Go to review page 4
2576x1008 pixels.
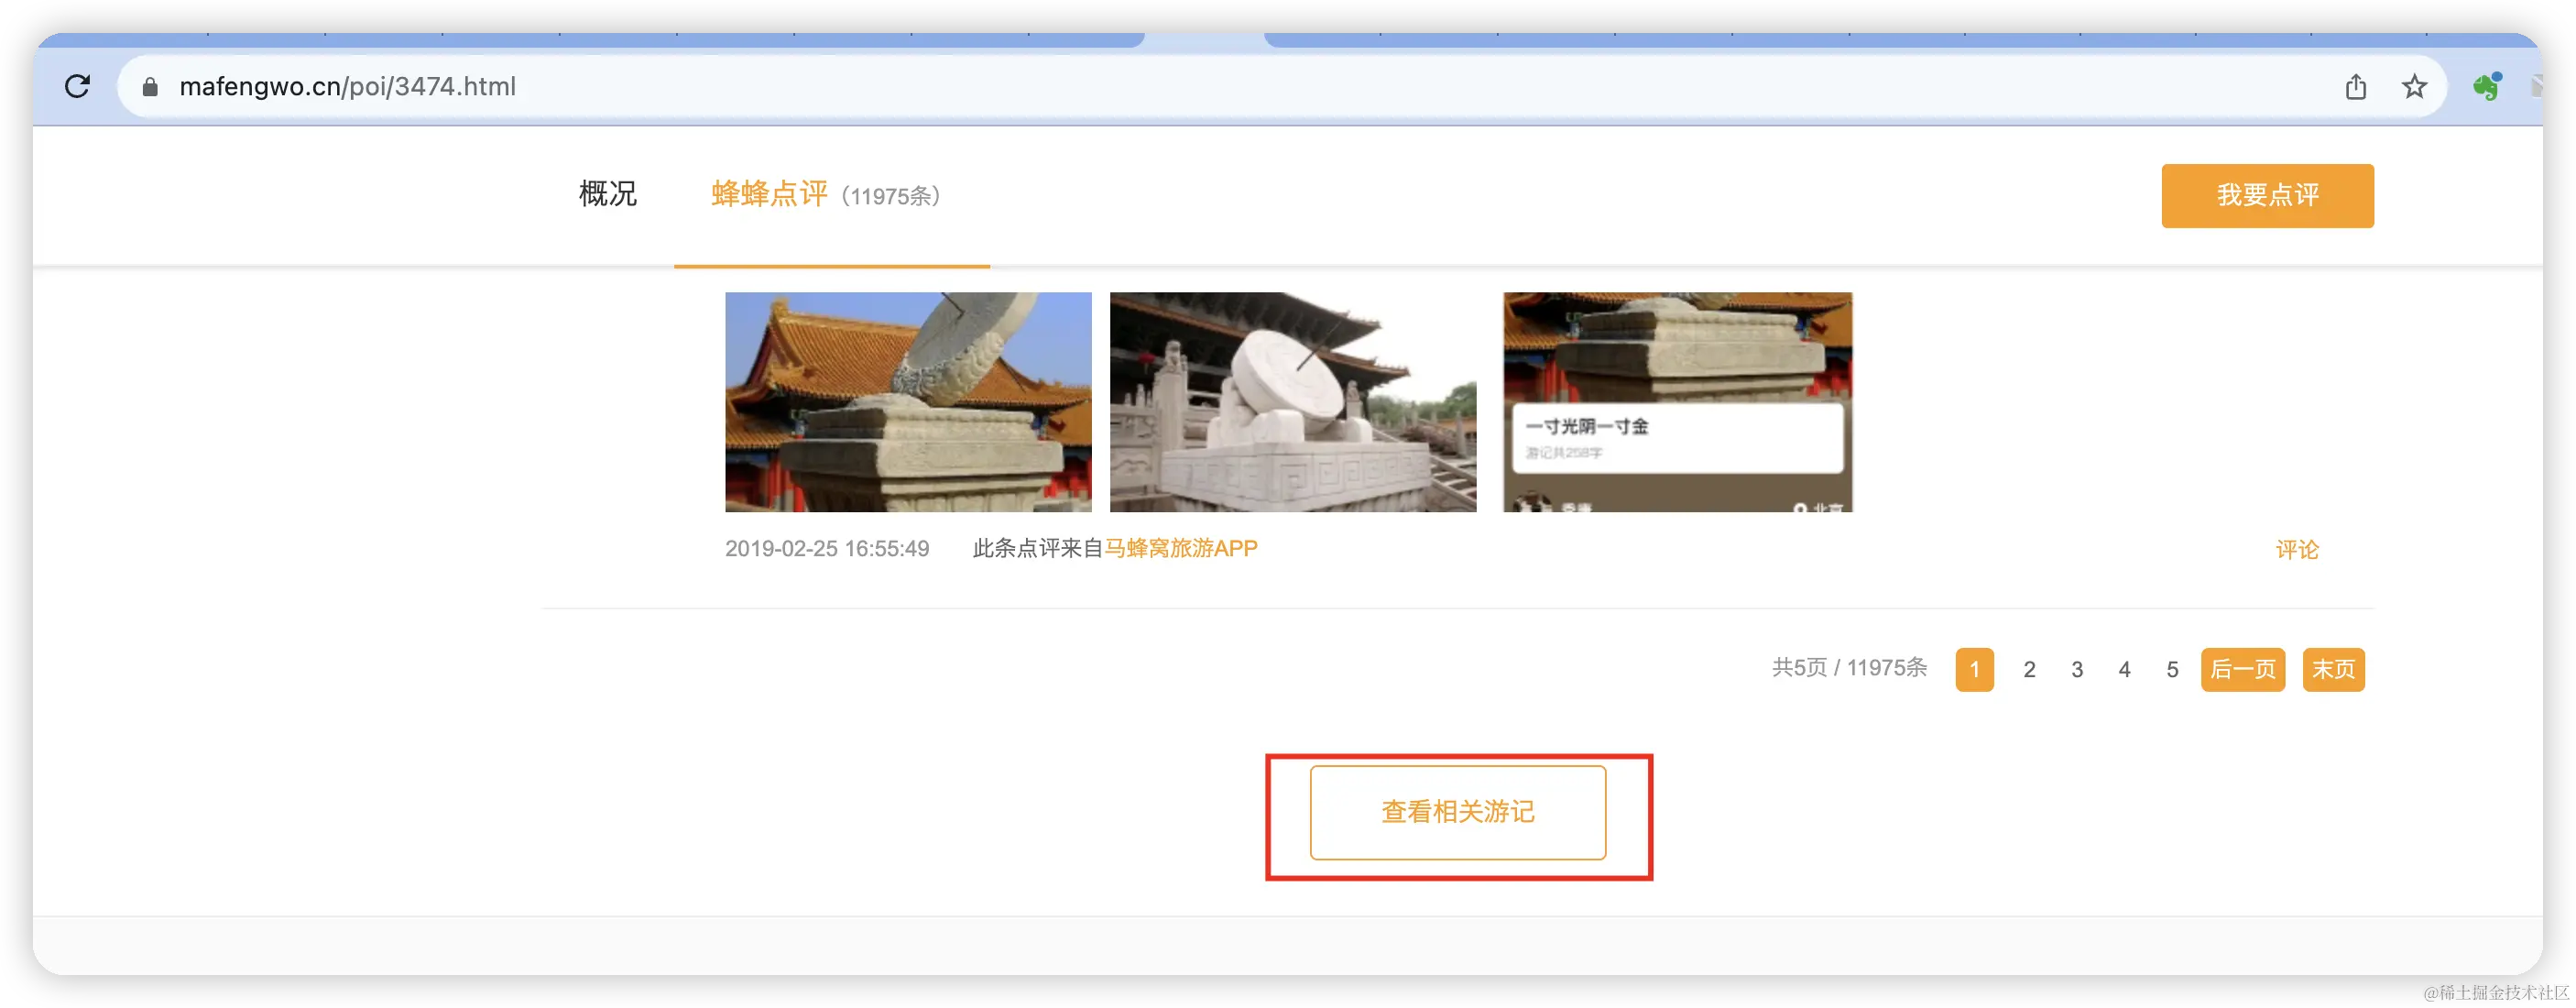(x=2124, y=669)
